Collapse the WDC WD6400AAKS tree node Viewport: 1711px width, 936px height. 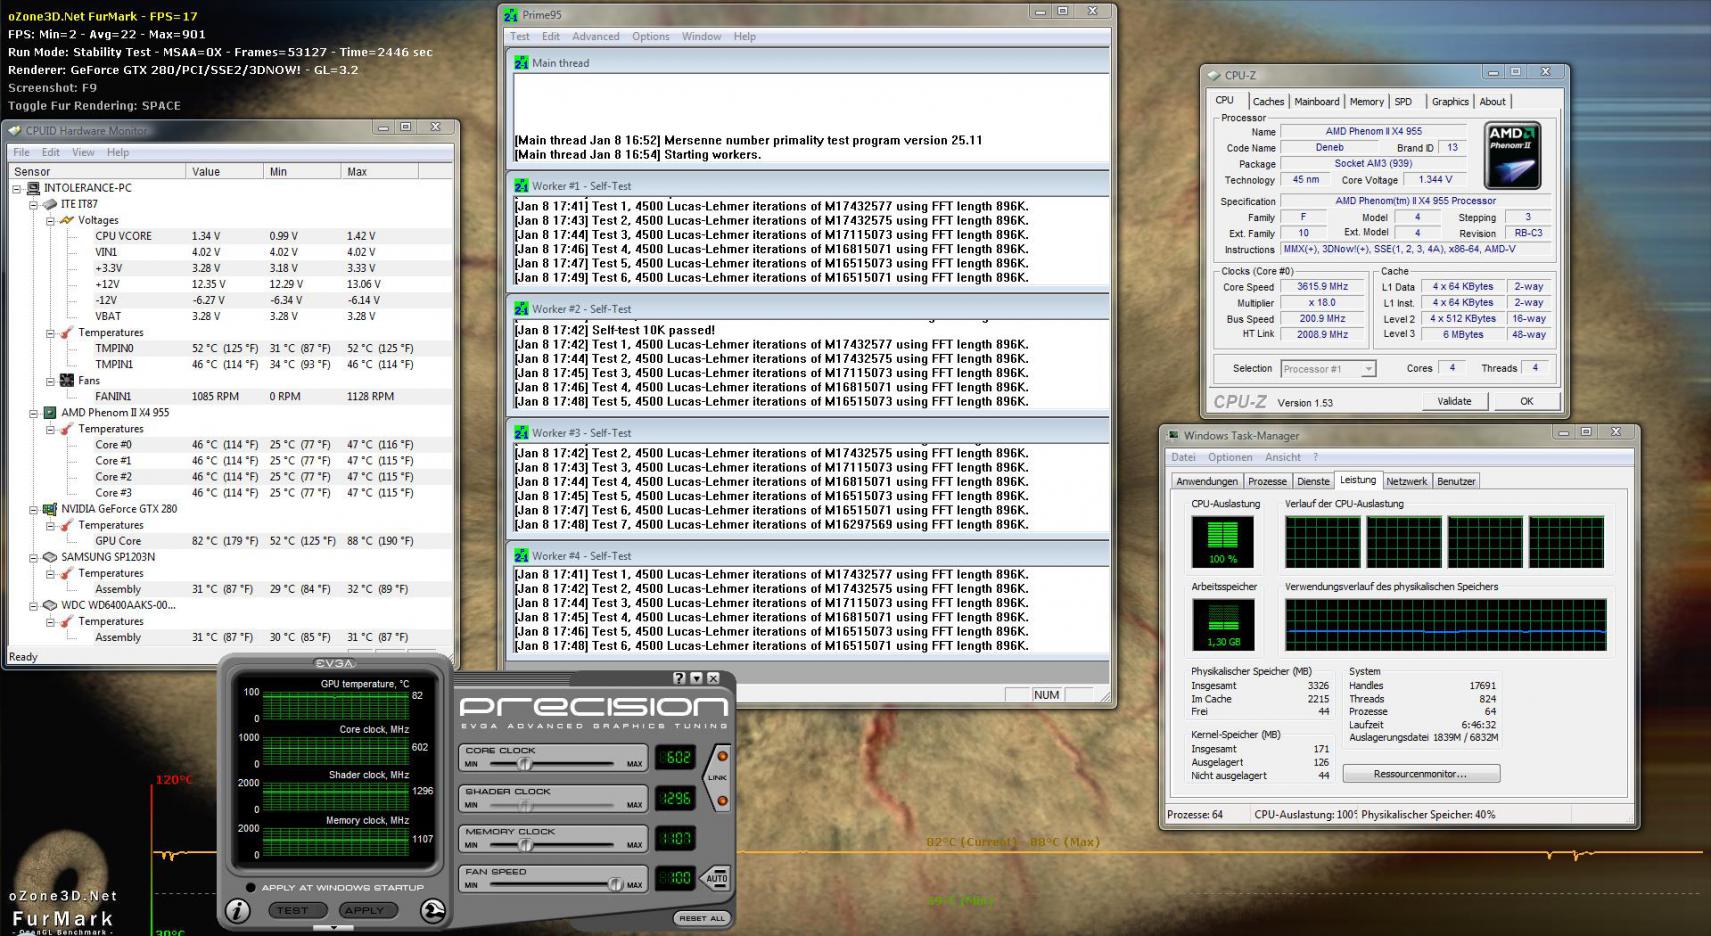(x=34, y=605)
